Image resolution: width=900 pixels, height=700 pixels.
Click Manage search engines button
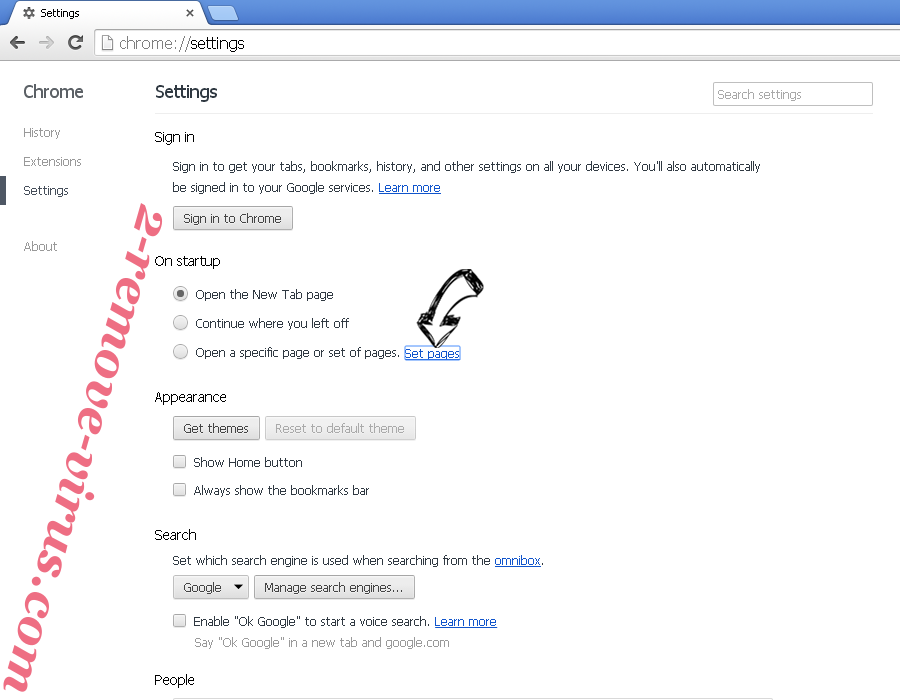point(334,588)
